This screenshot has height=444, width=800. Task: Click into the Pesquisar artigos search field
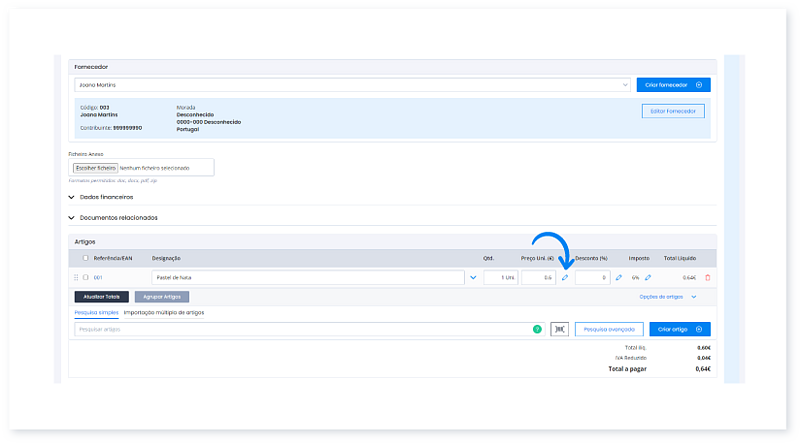(x=300, y=328)
